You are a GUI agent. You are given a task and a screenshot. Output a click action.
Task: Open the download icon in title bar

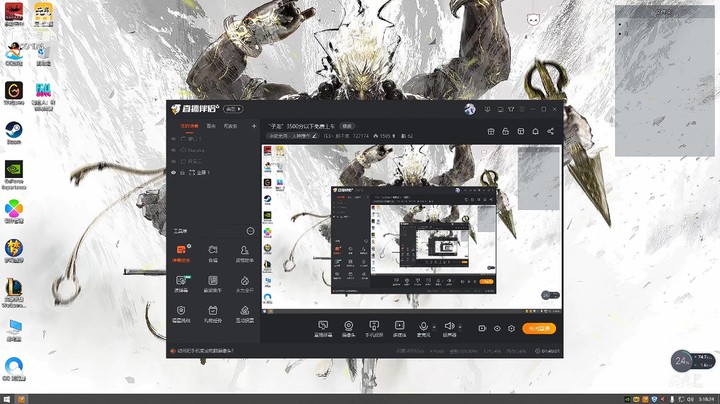point(487,109)
